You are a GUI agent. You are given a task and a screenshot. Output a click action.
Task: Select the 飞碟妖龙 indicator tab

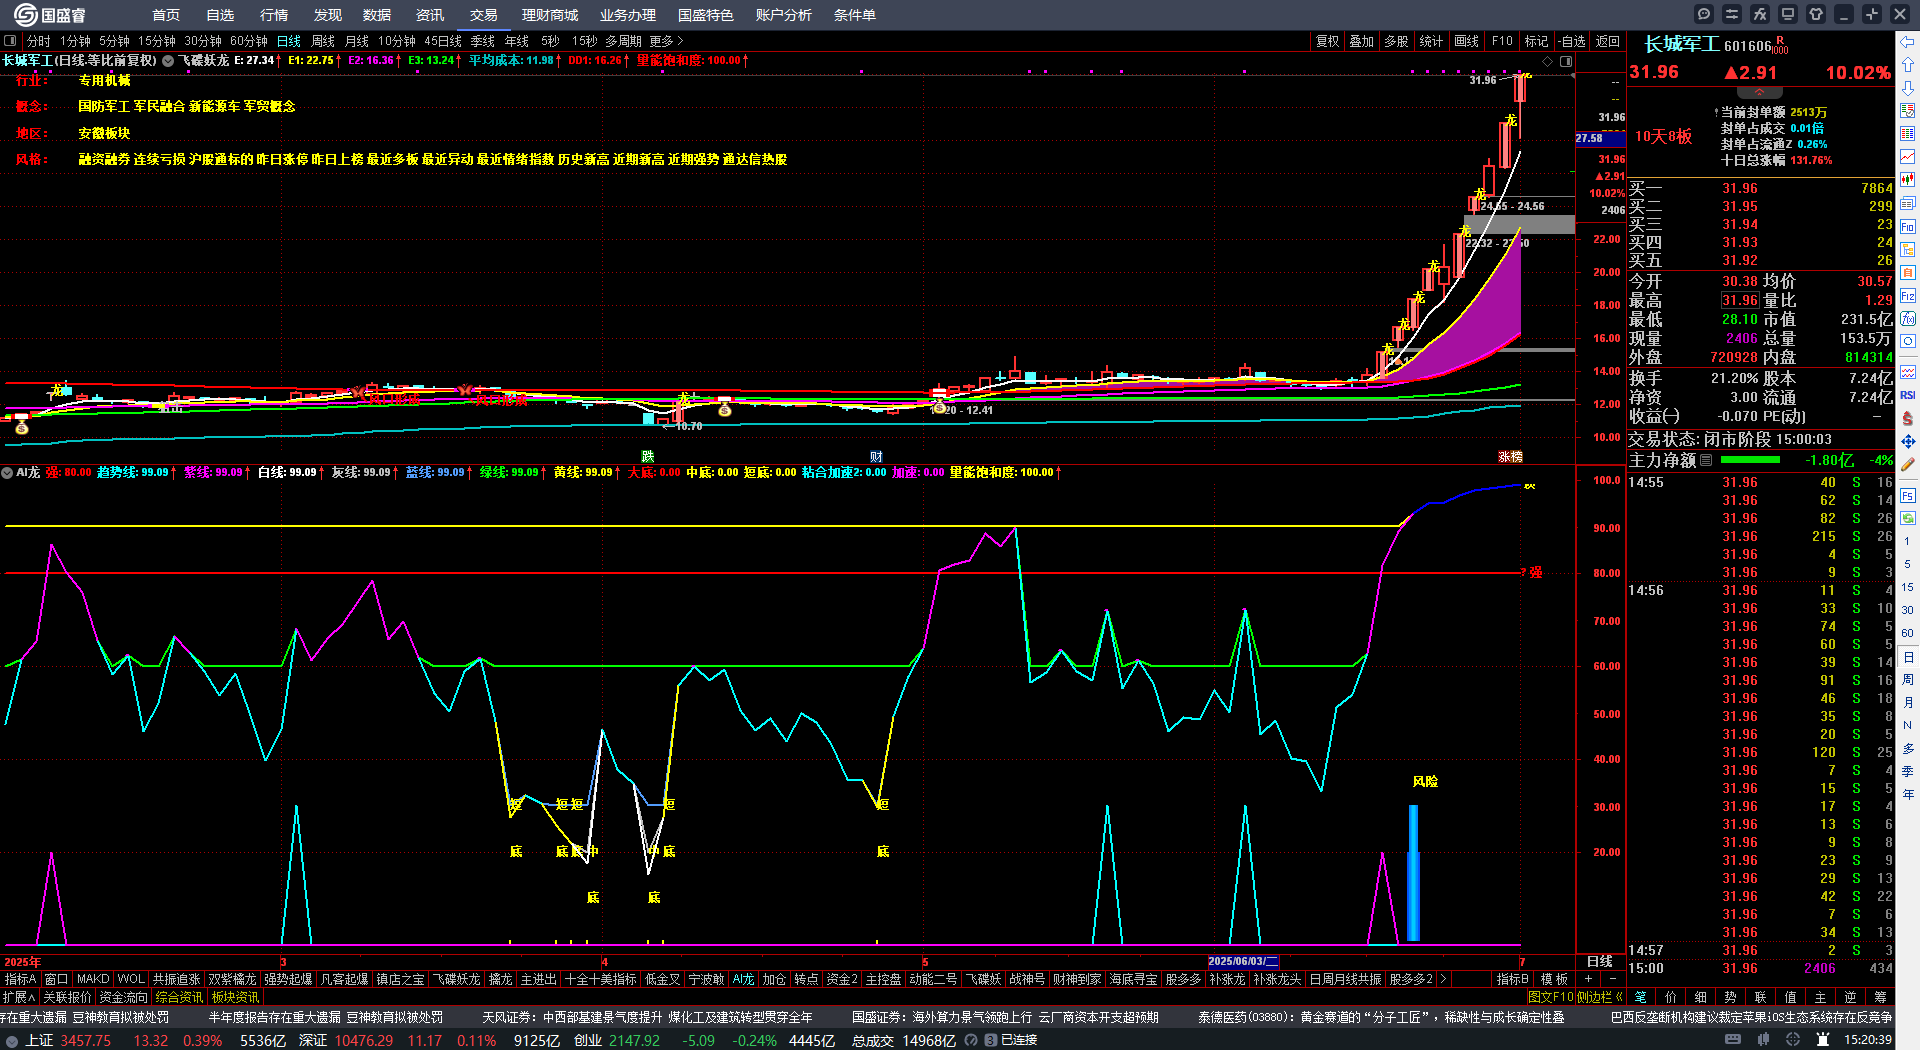click(x=457, y=979)
